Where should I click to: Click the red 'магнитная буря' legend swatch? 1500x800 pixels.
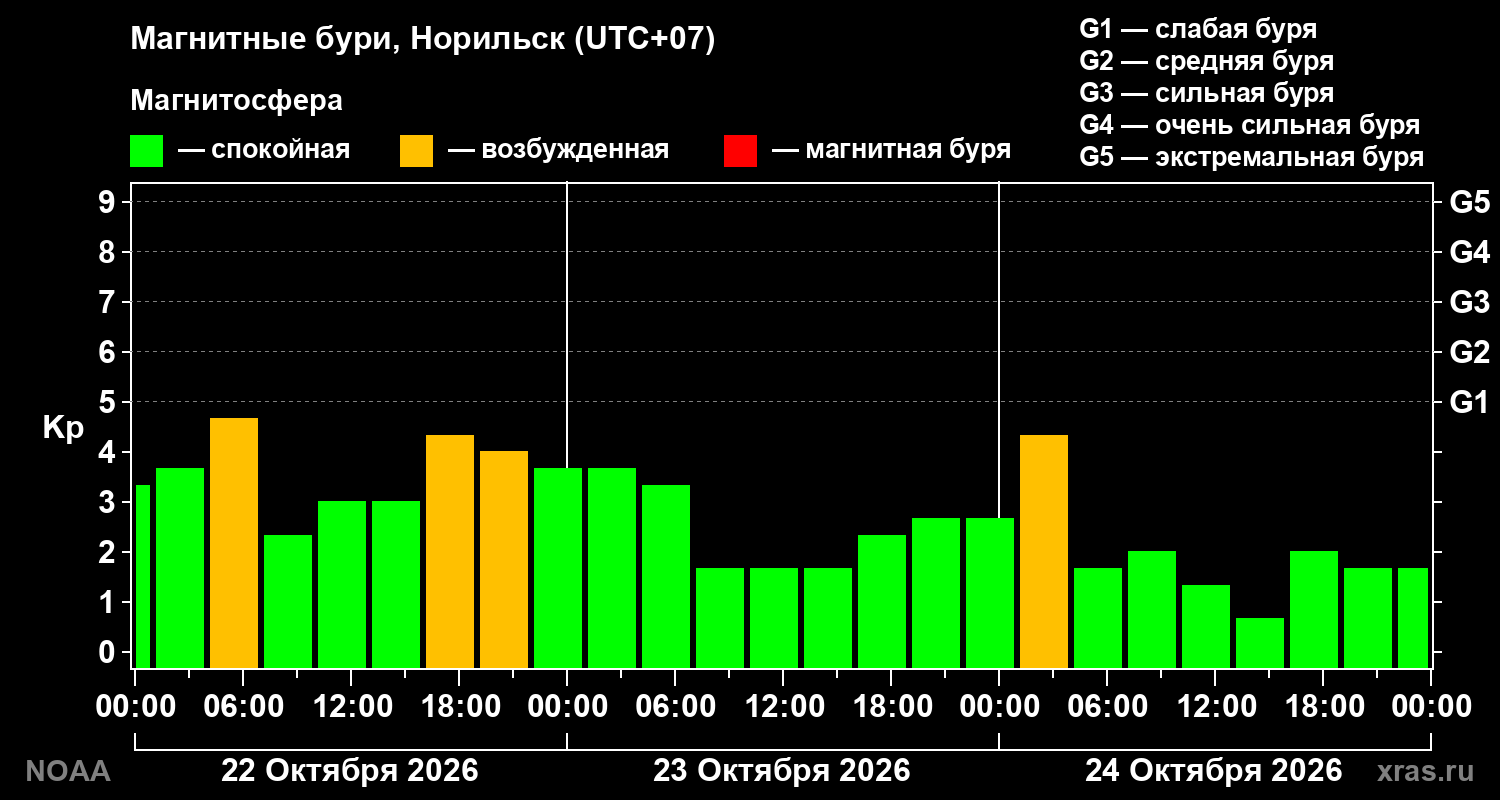[740, 150]
